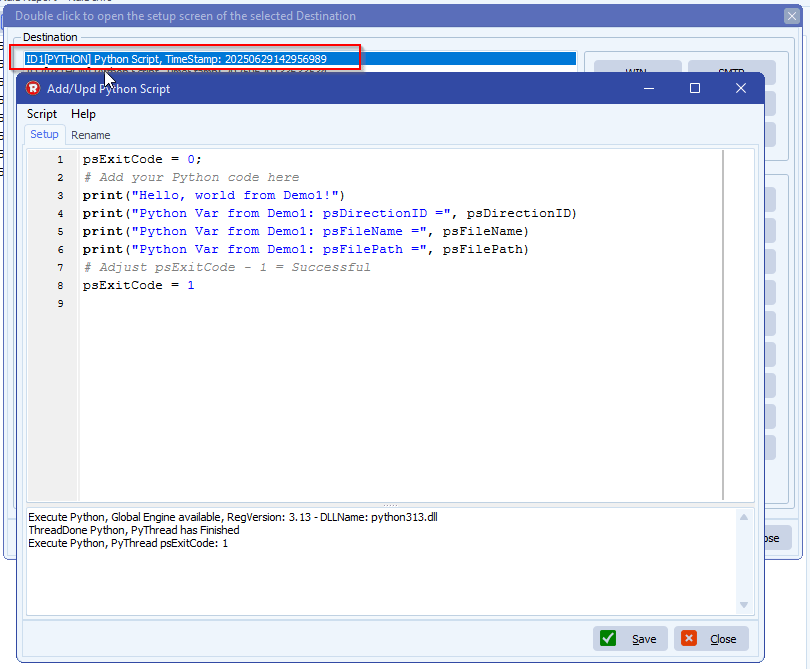The height and width of the screenshot is (669, 810).
Task: Minimize the Add/Upd Python Script window
Action: click(649, 88)
